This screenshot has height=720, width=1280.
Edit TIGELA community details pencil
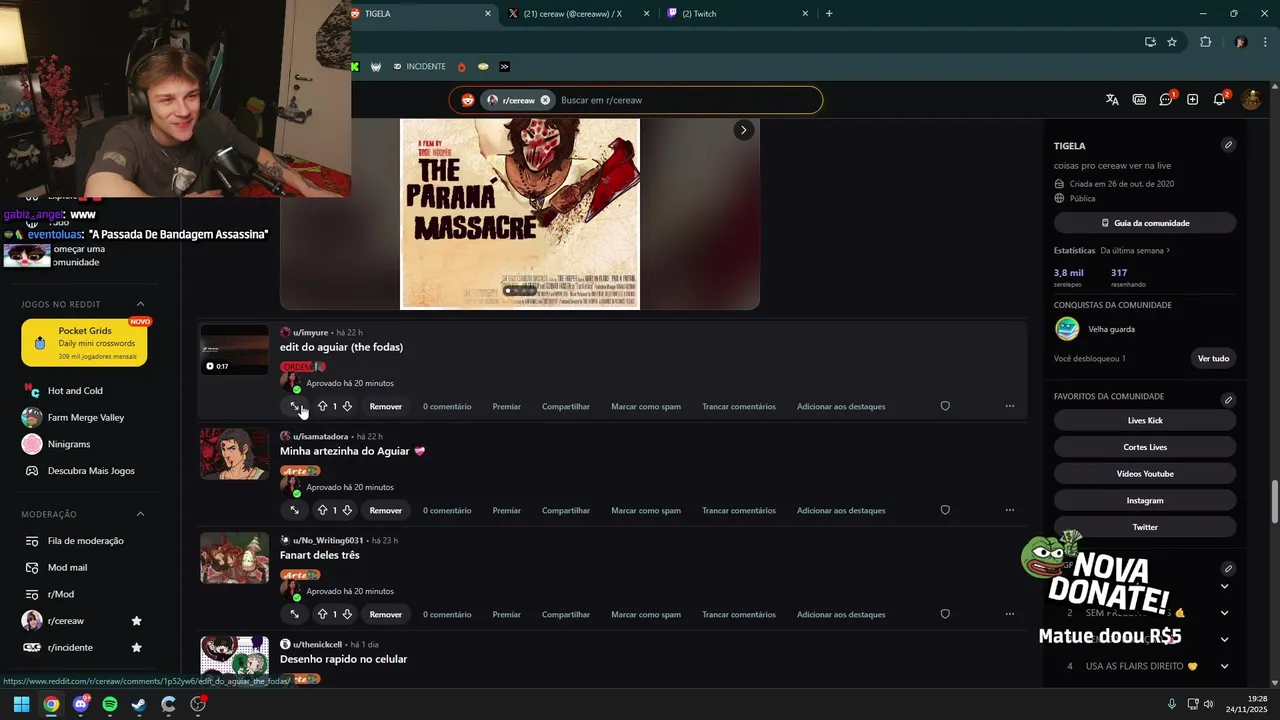pyautogui.click(x=1228, y=145)
